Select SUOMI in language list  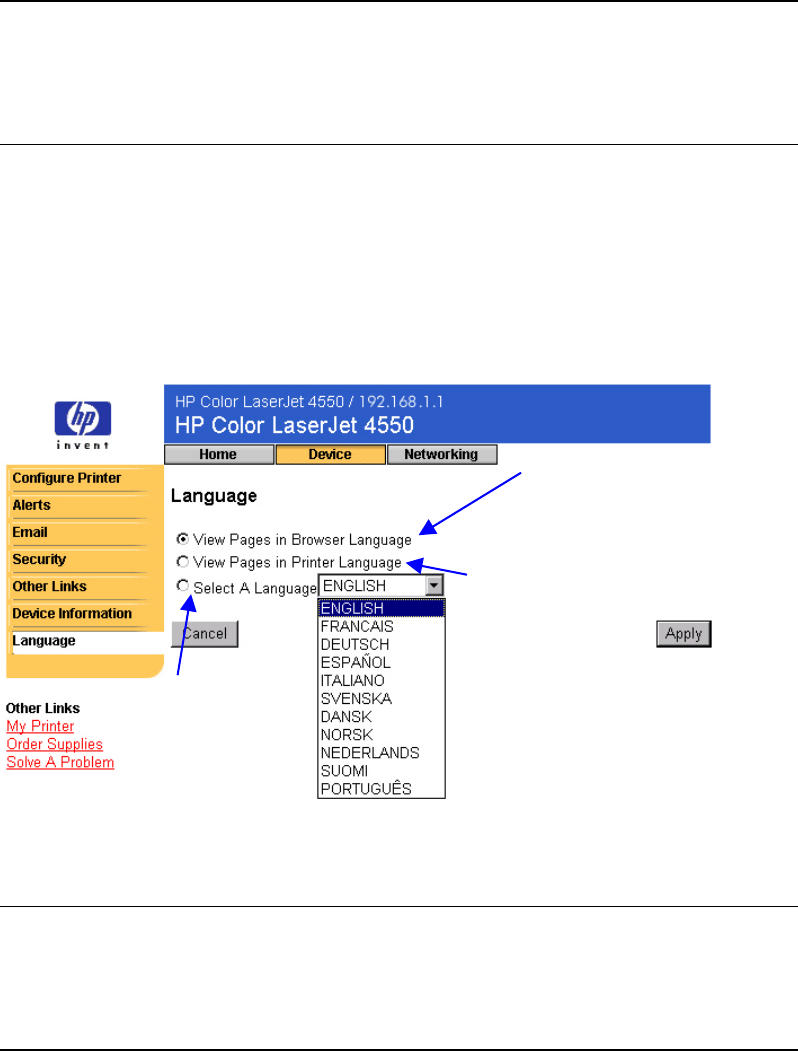click(381, 771)
